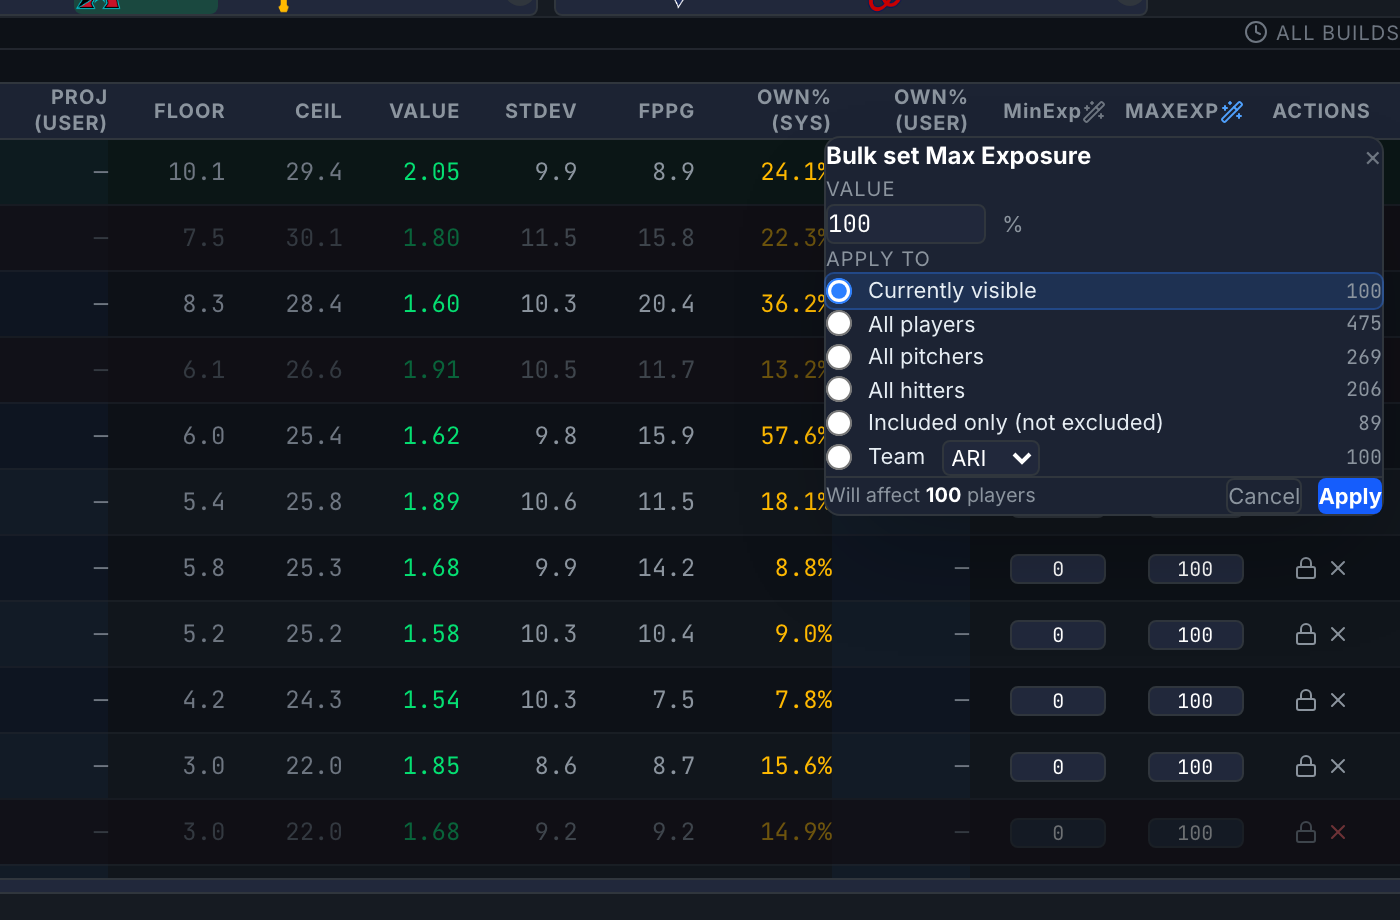This screenshot has width=1400, height=920.
Task: Select the All pitchers radio option
Action: click(839, 357)
